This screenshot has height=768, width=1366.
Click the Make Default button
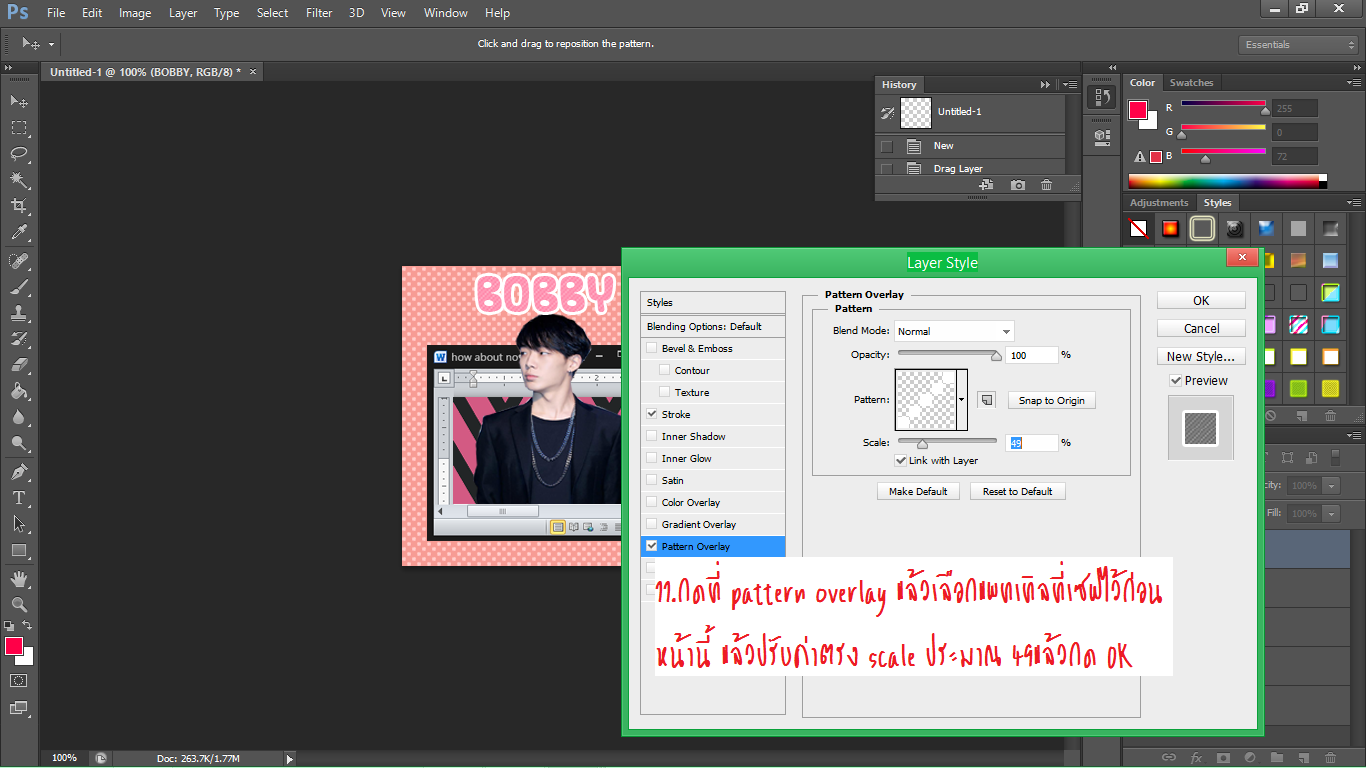[918, 491]
